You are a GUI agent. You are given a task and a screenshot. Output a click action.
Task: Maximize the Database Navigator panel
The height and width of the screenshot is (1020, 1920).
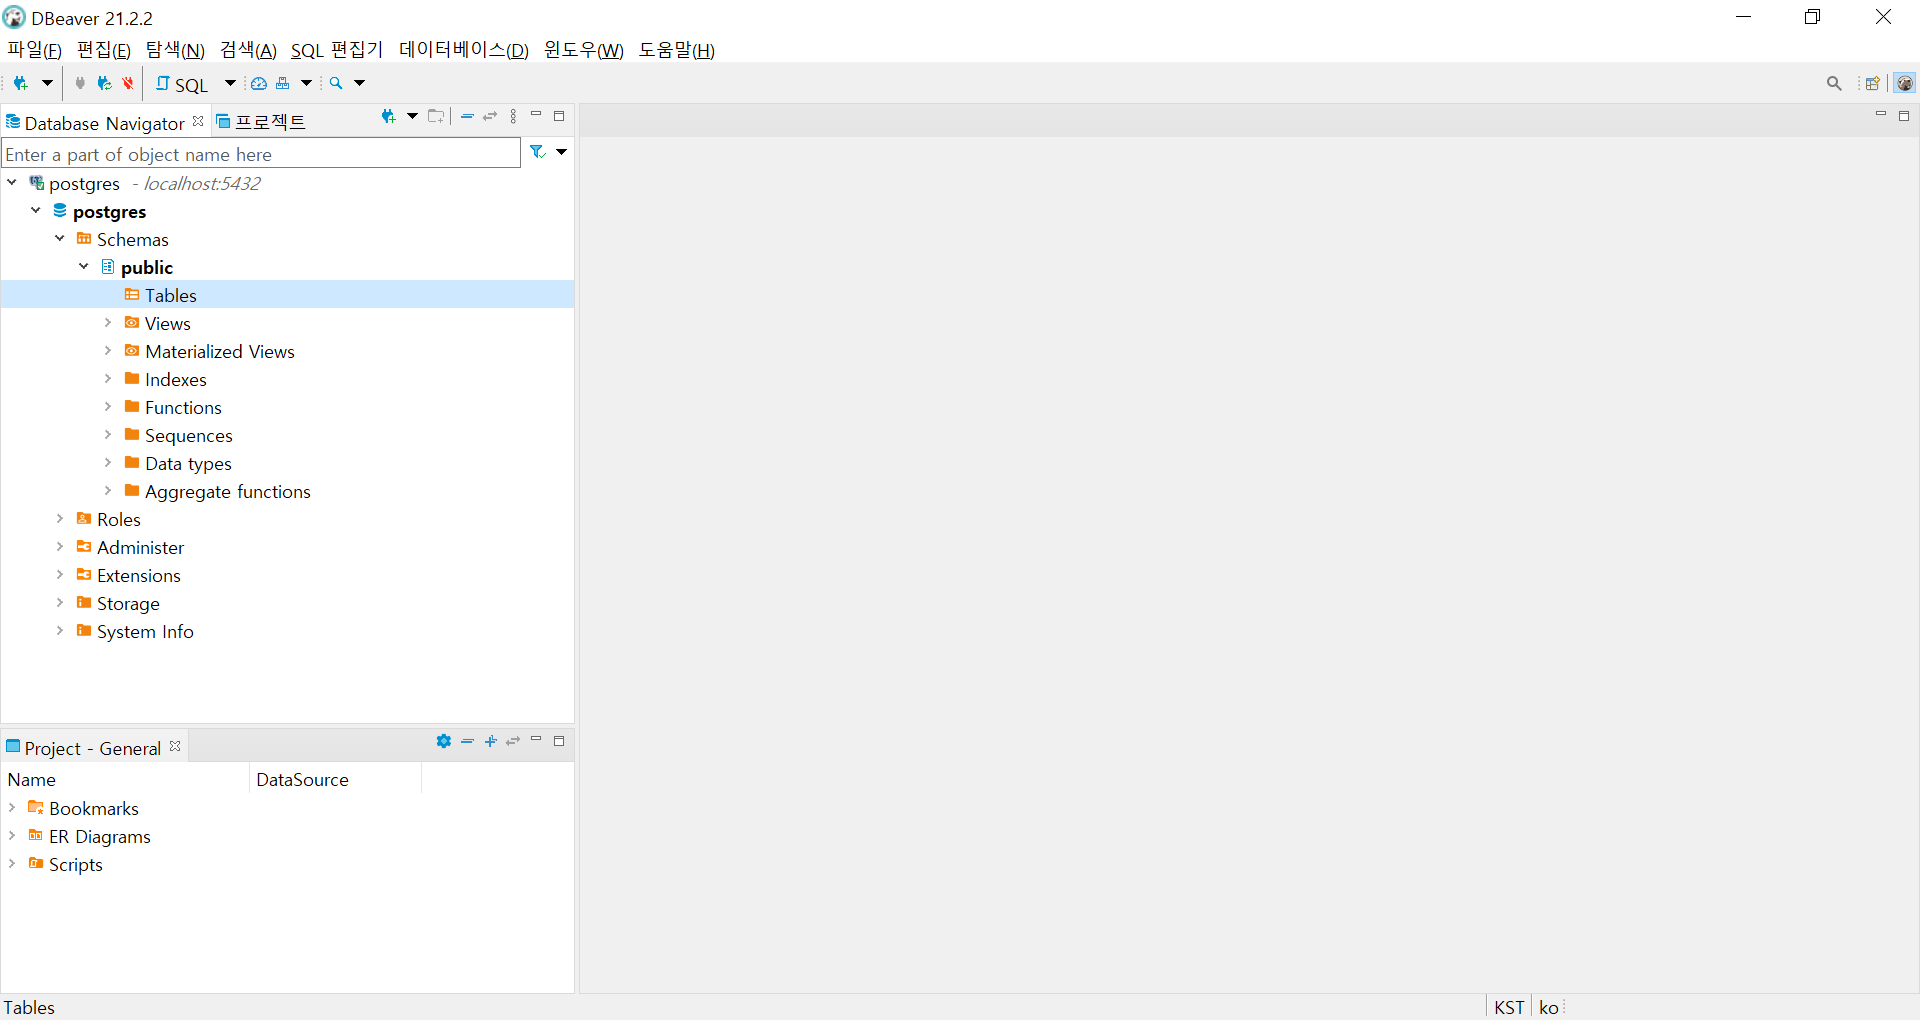(559, 117)
